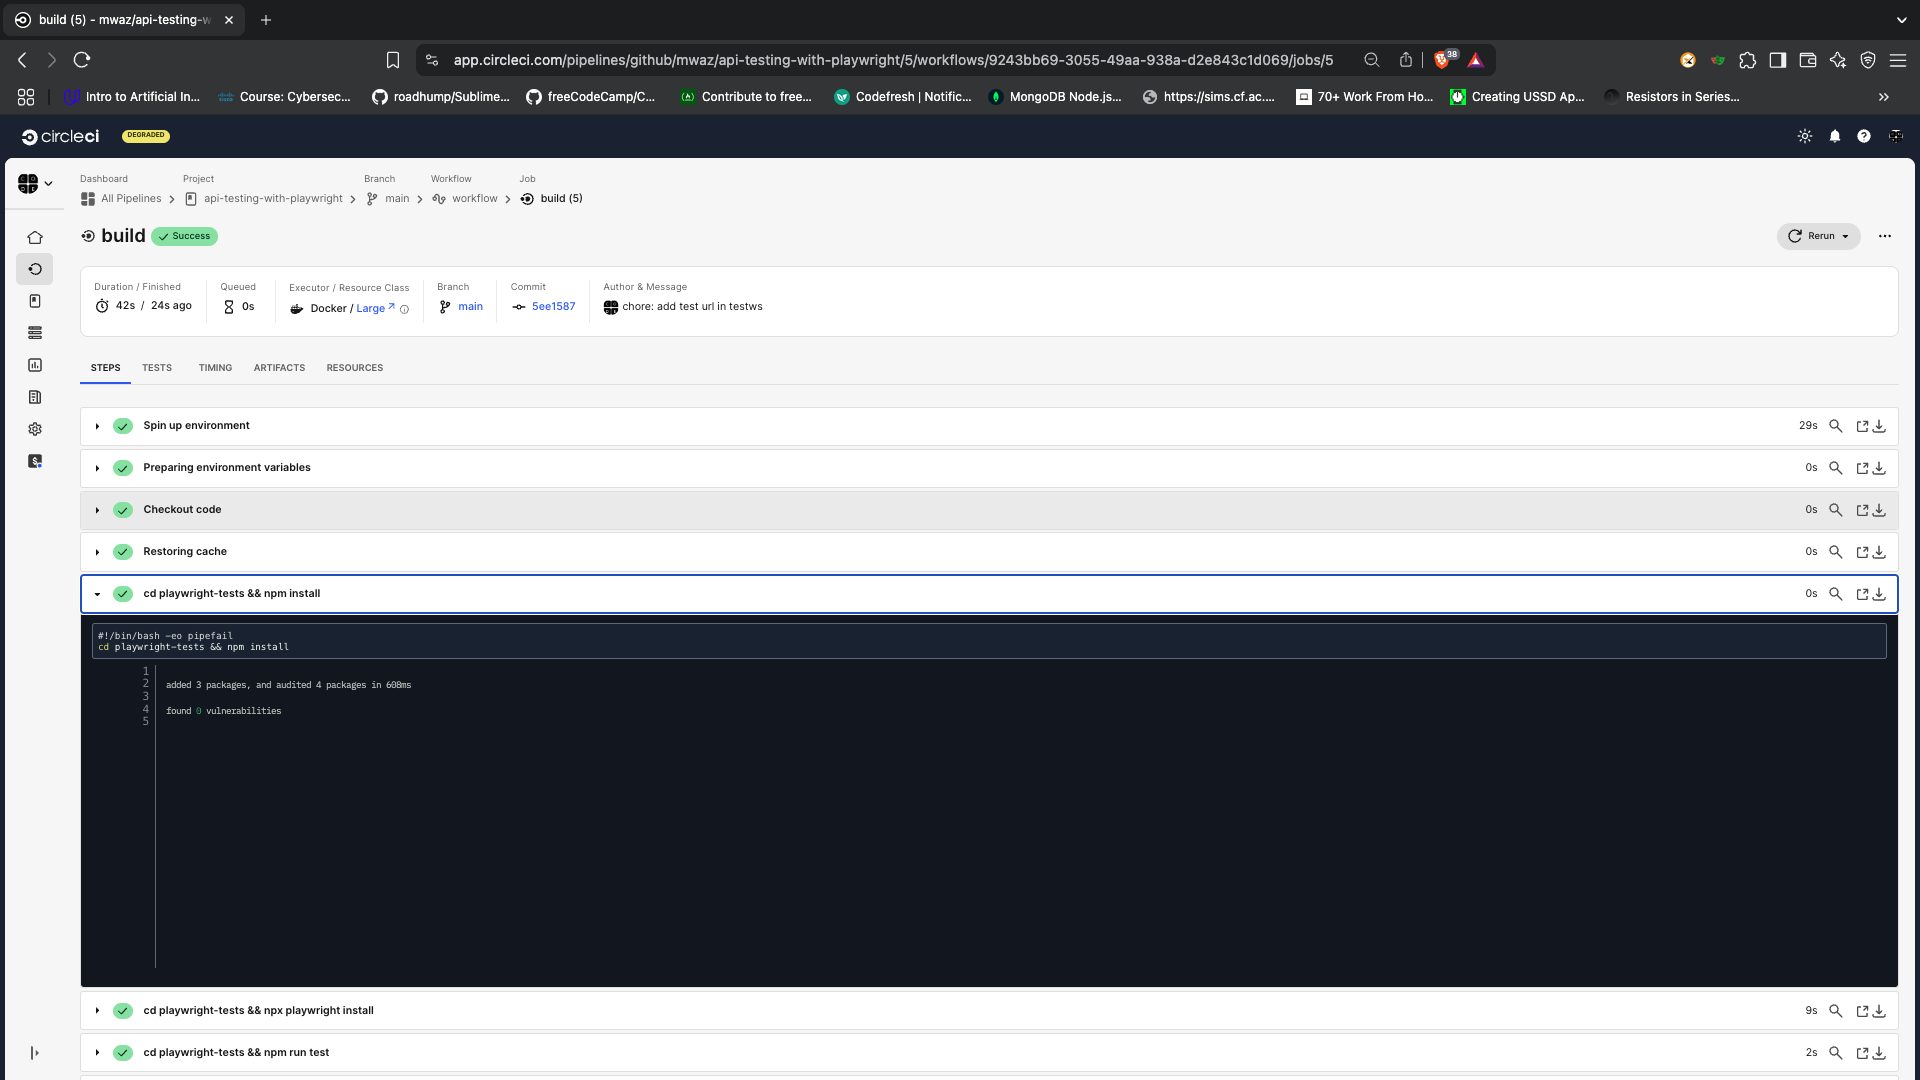
Task: Collapse the cd playwright-tests && npm install step
Action: point(97,593)
